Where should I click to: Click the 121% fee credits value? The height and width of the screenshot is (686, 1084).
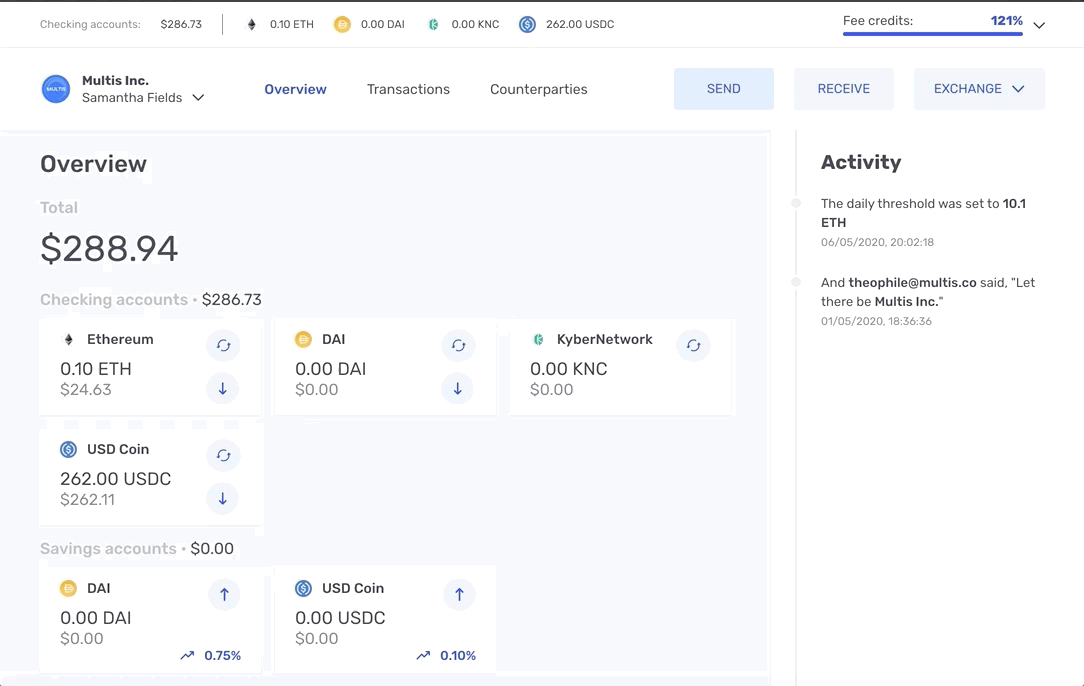[1007, 21]
